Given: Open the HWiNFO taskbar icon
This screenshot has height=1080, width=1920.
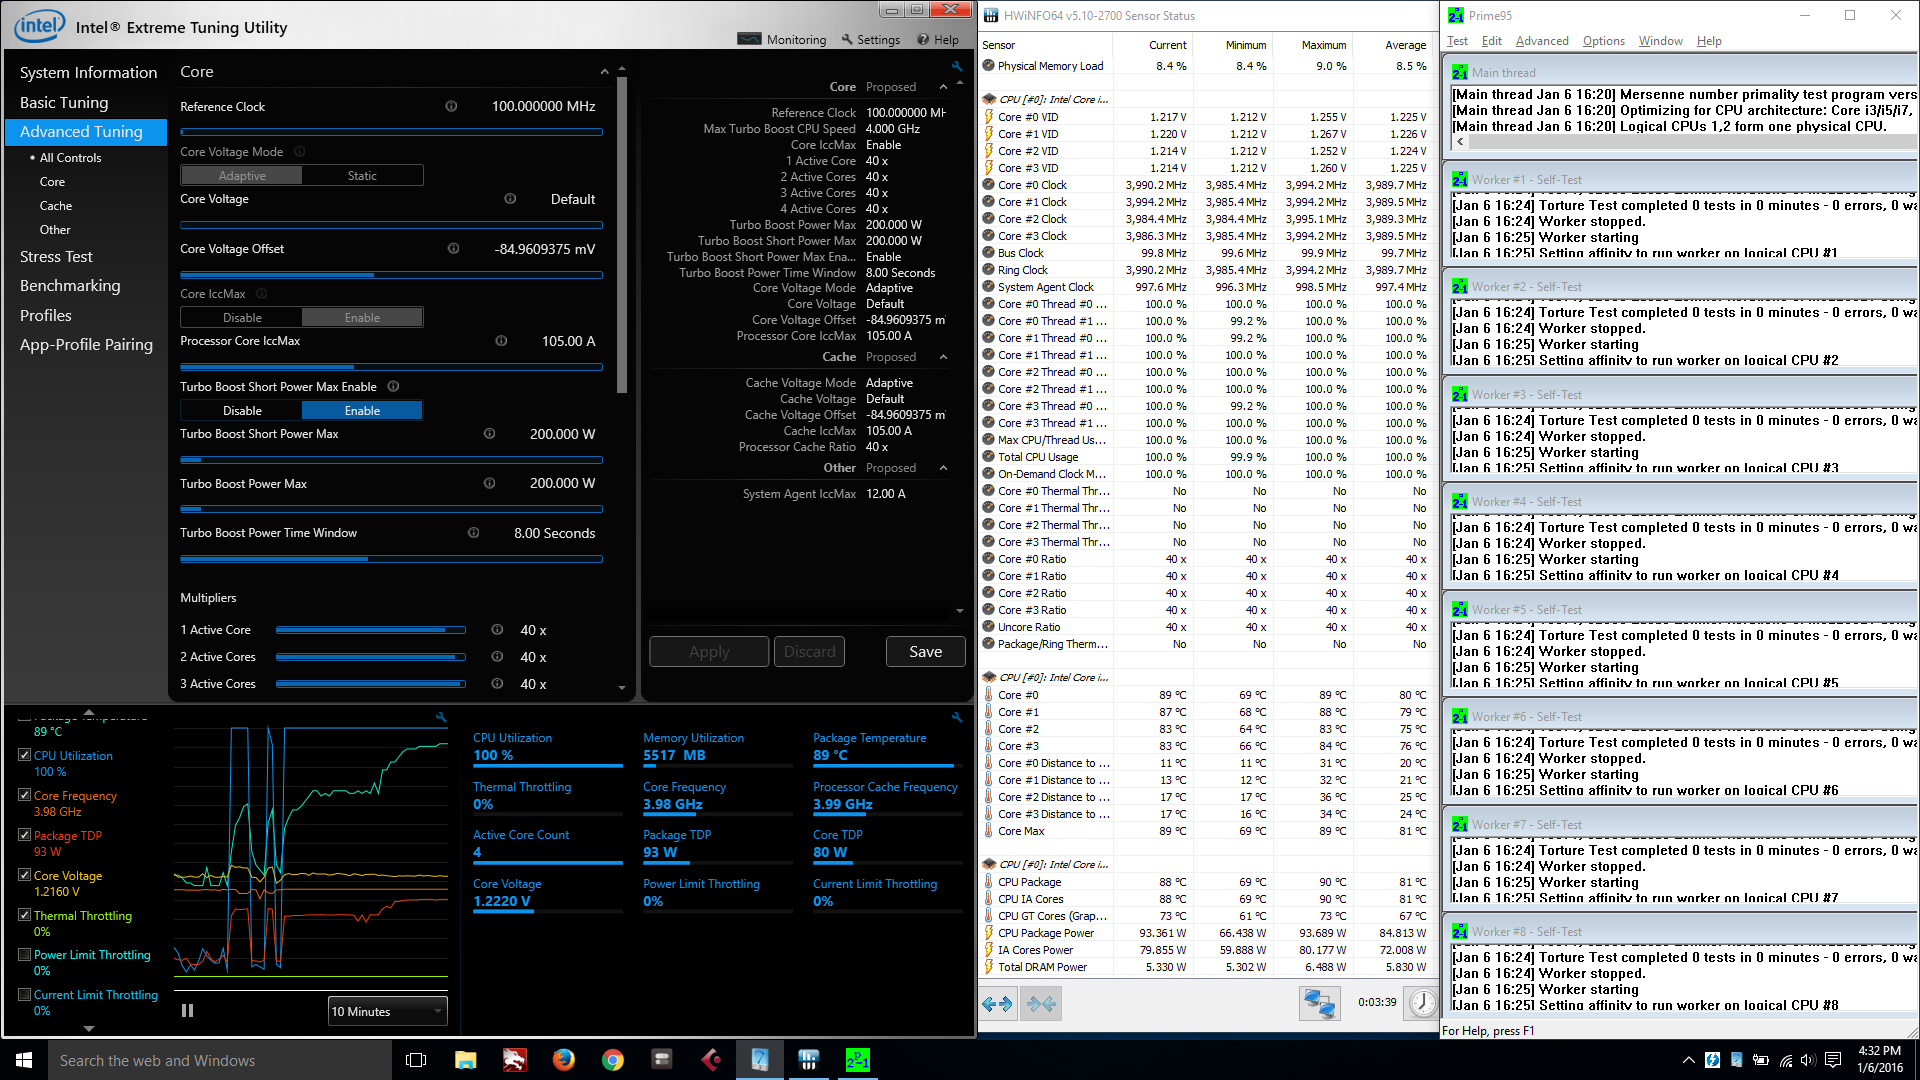Looking at the screenshot, I should (x=809, y=1060).
